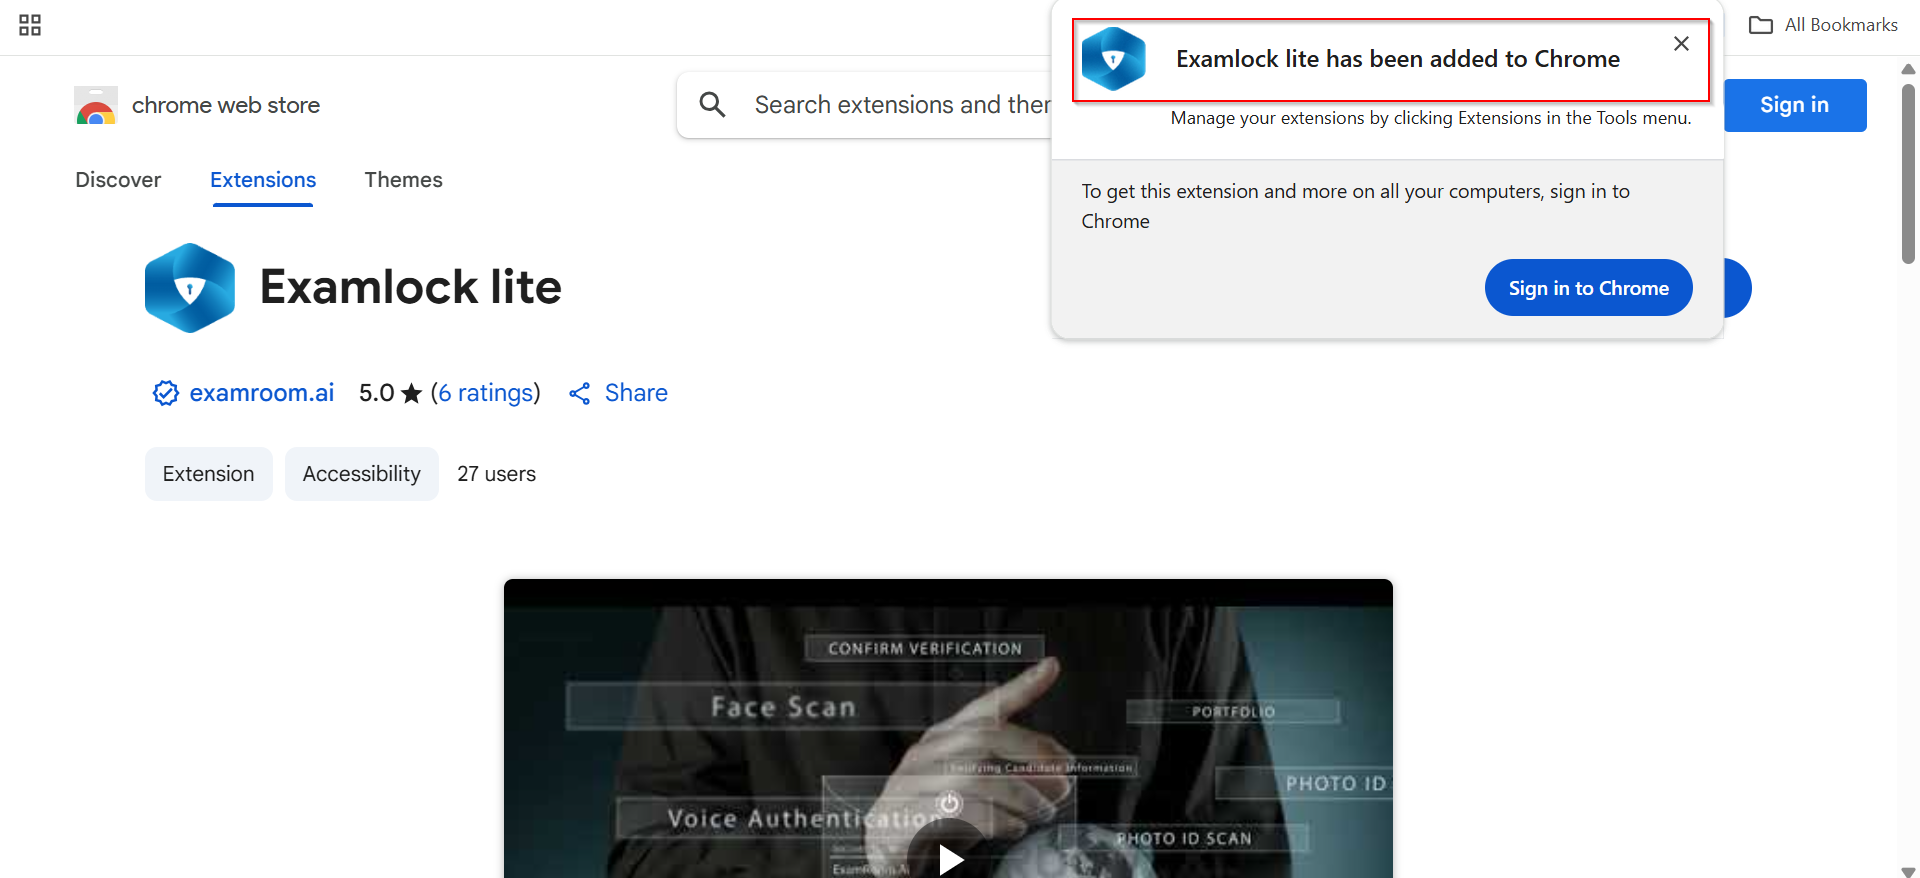Click the Examlock lite extension logo
The image size is (1920, 878).
[x=190, y=288]
